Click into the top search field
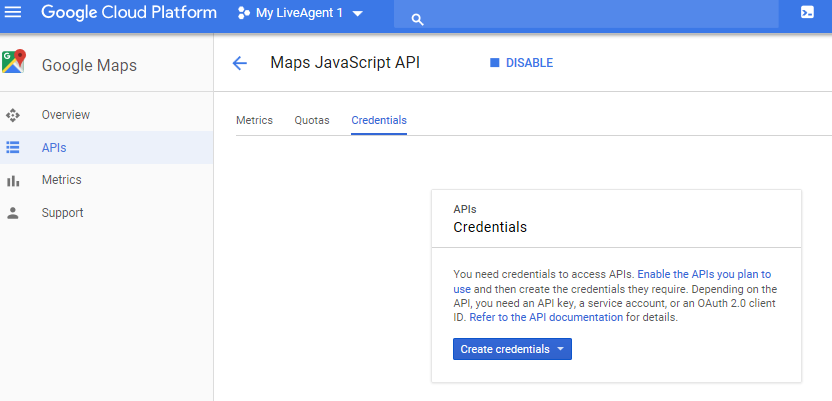 coord(586,14)
